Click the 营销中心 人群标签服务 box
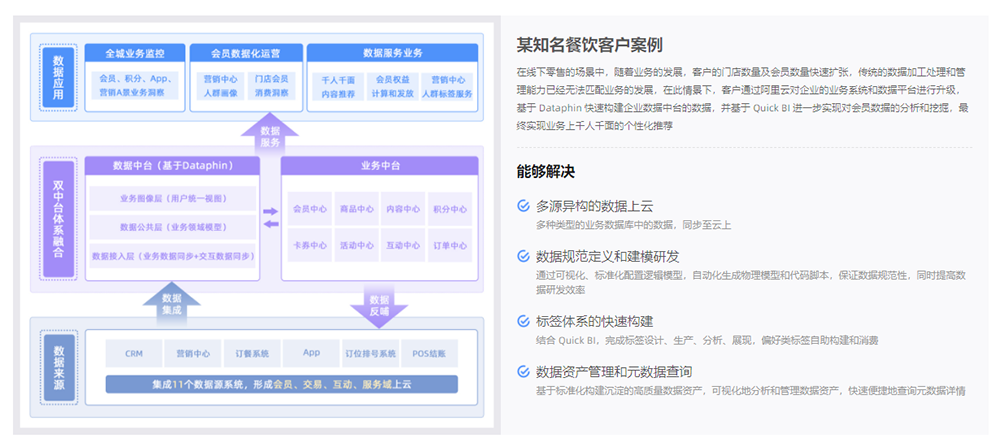 pos(448,86)
